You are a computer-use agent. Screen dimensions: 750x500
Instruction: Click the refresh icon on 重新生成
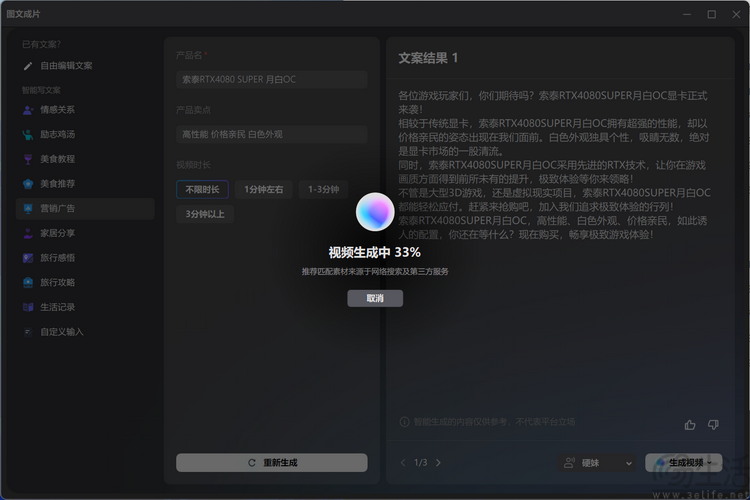pyautogui.click(x=252, y=463)
